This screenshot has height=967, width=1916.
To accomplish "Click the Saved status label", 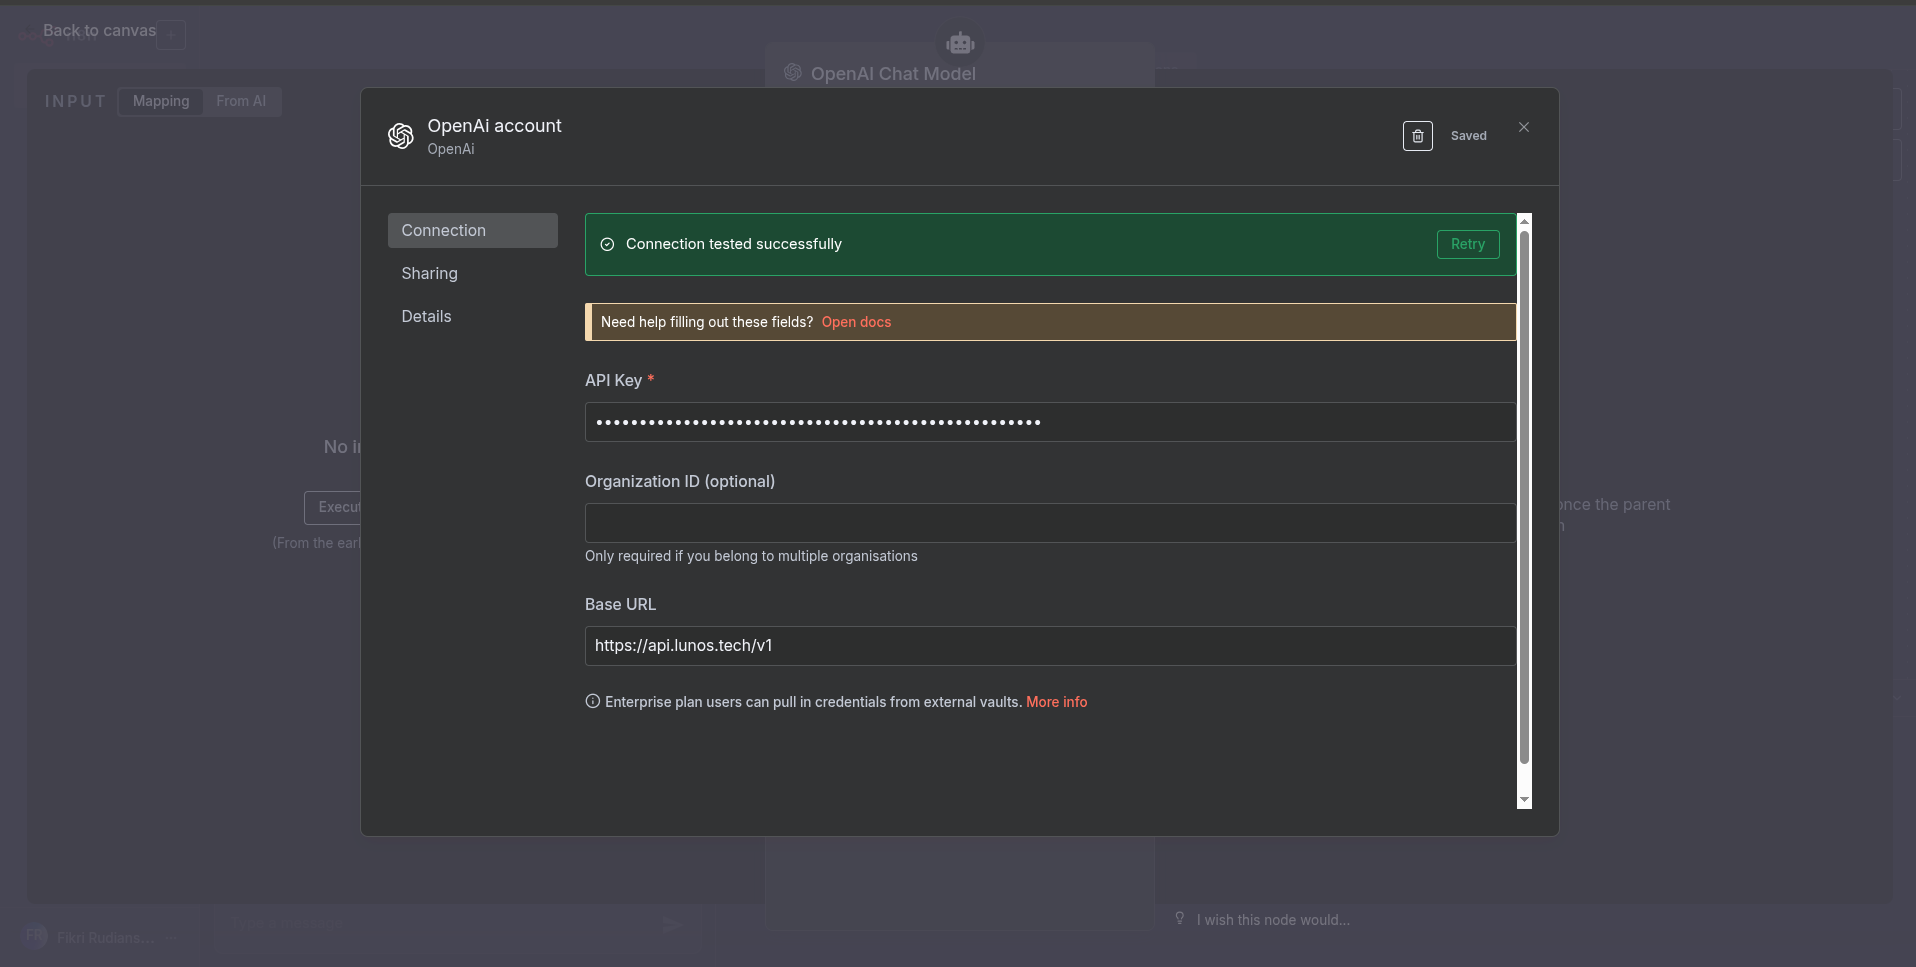I will tap(1468, 136).
